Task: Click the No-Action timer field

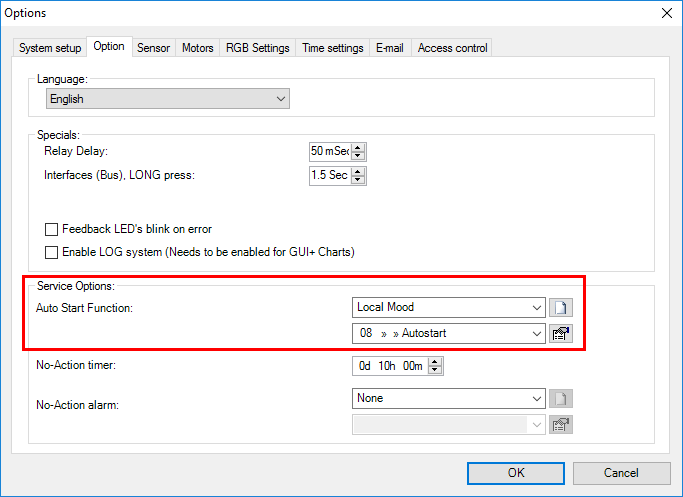Action: (392, 366)
